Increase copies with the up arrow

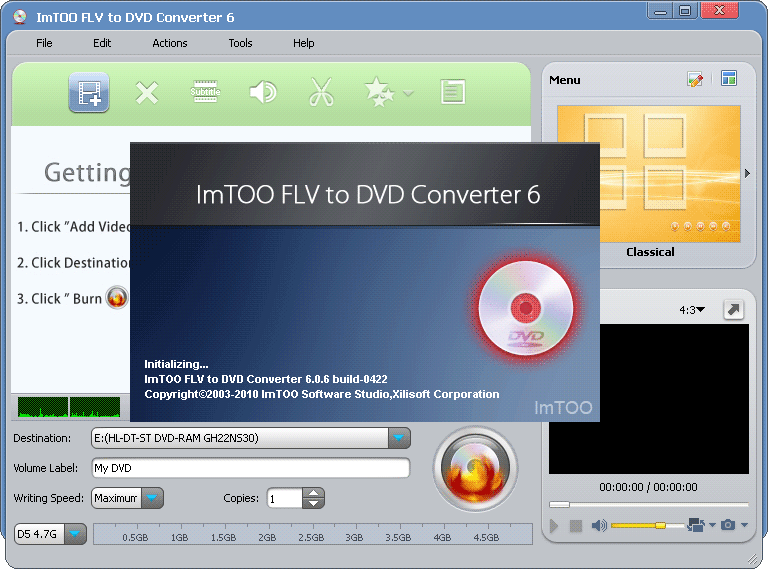tap(313, 493)
